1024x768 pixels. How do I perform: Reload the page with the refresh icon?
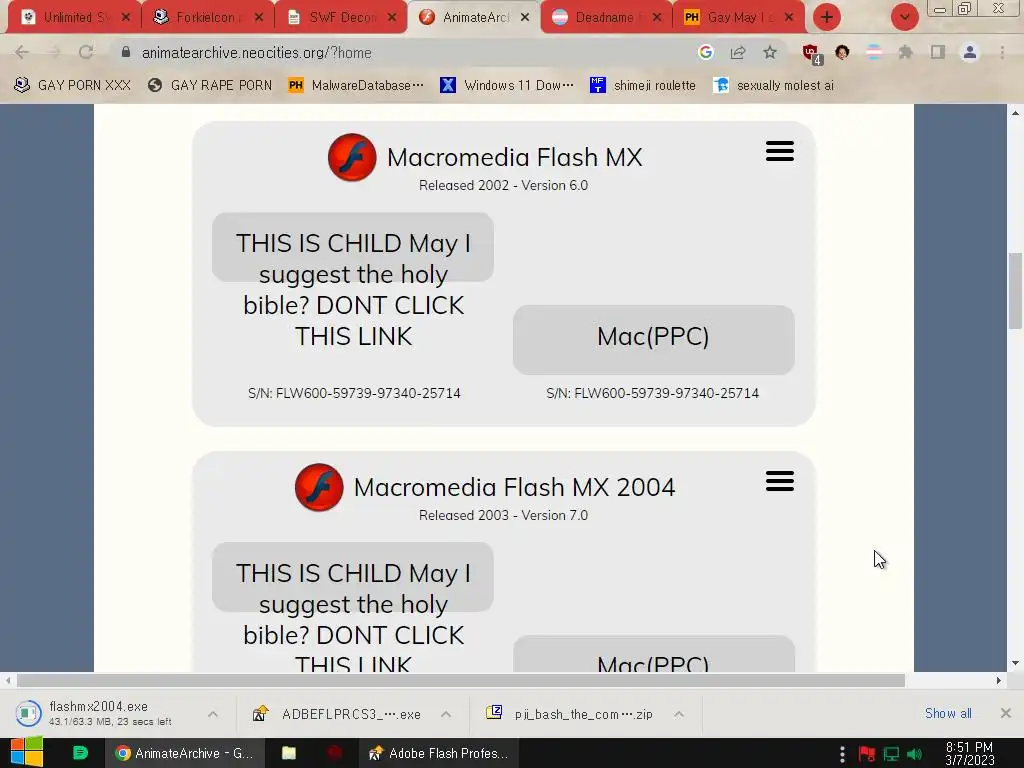[86, 52]
